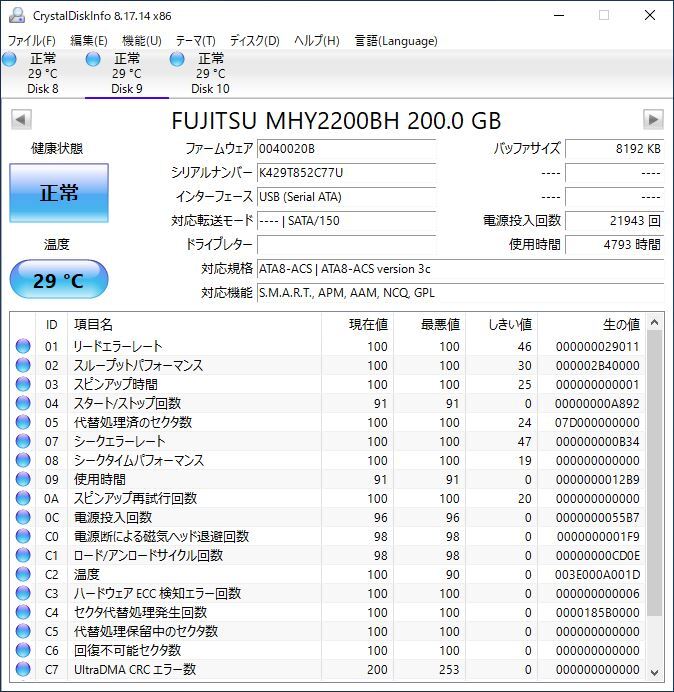Open the 言語(Language) menu
This screenshot has width=674, height=692.
pyautogui.click(x=396, y=41)
